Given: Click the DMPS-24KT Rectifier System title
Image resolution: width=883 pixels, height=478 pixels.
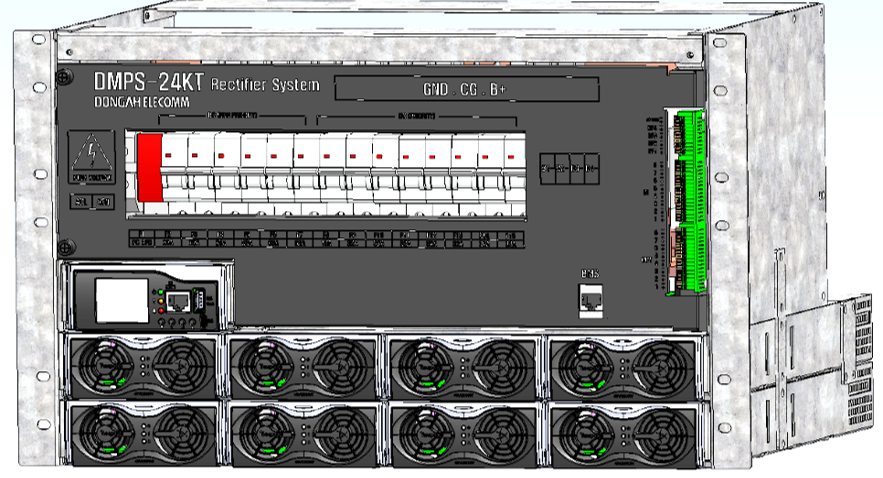Looking at the screenshot, I should [207, 85].
